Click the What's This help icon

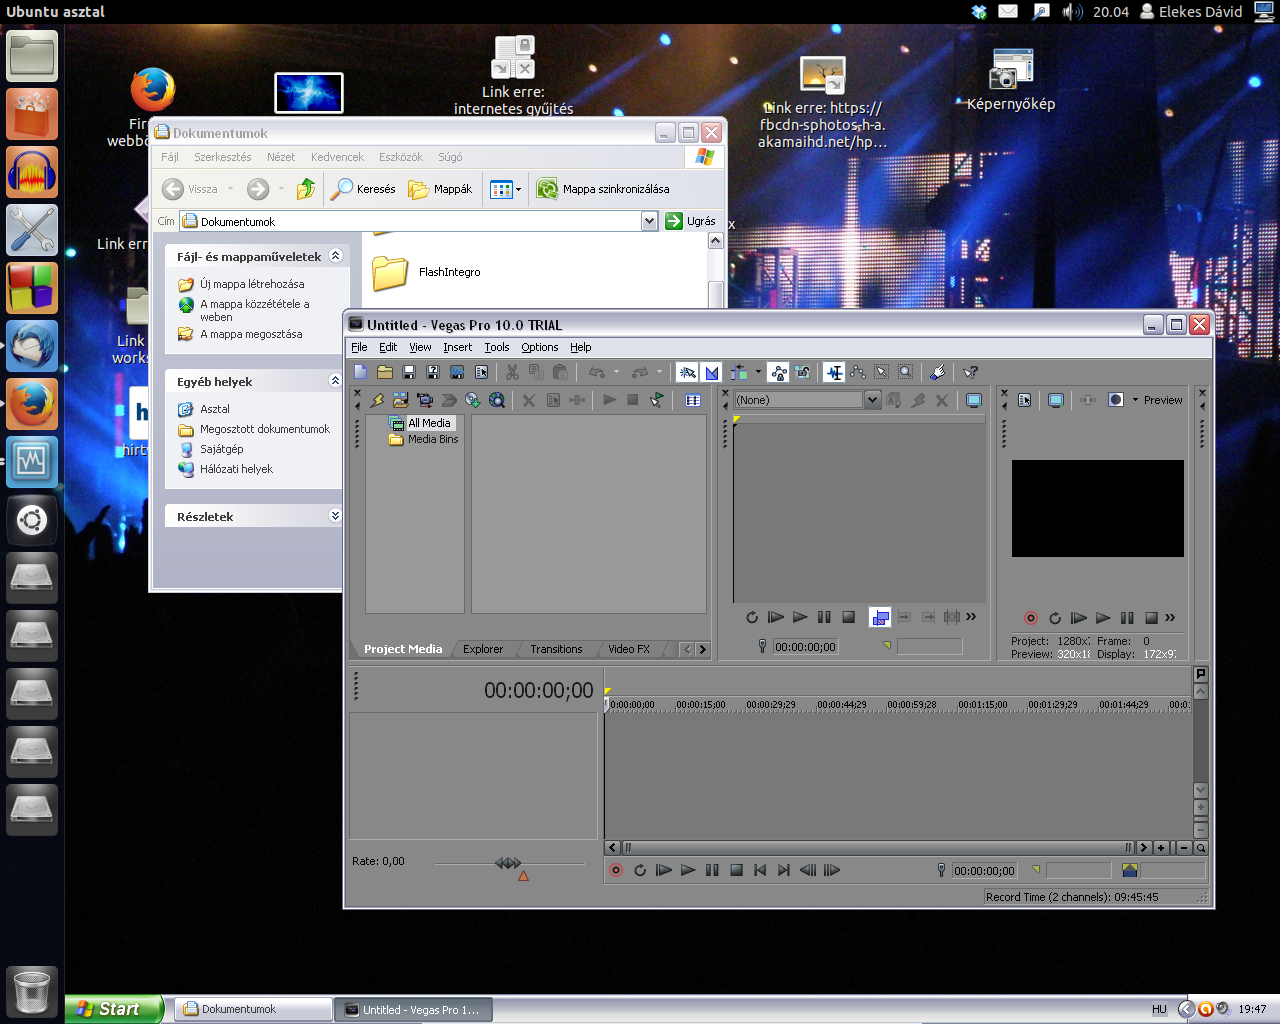point(970,372)
